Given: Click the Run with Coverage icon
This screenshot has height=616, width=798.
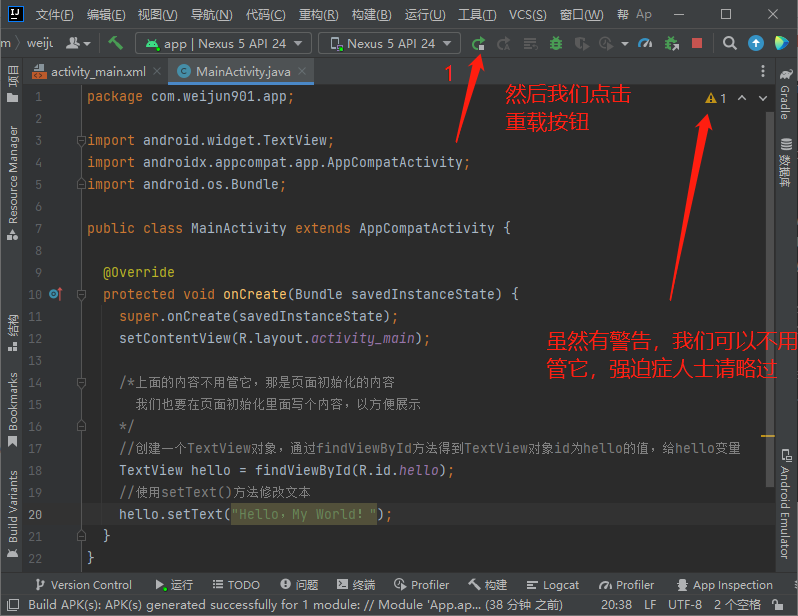Looking at the screenshot, I should coord(581,44).
